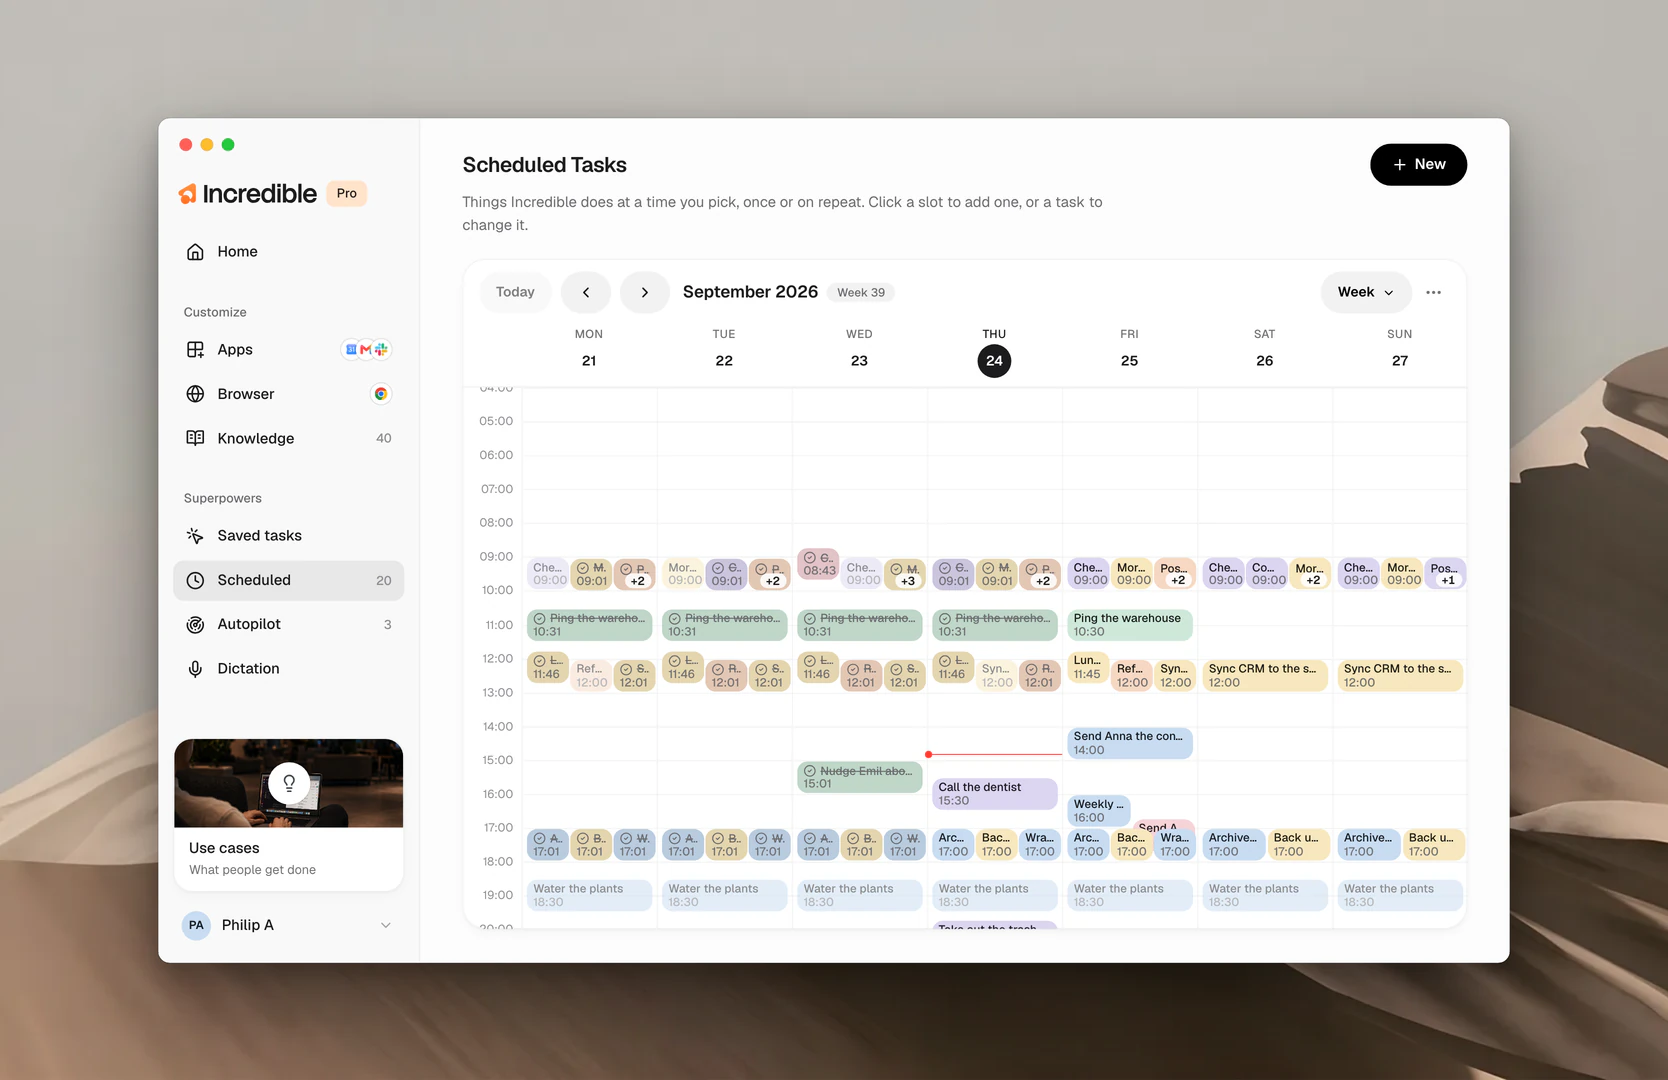Create a new scheduled task
The width and height of the screenshot is (1668, 1080).
click(1418, 164)
